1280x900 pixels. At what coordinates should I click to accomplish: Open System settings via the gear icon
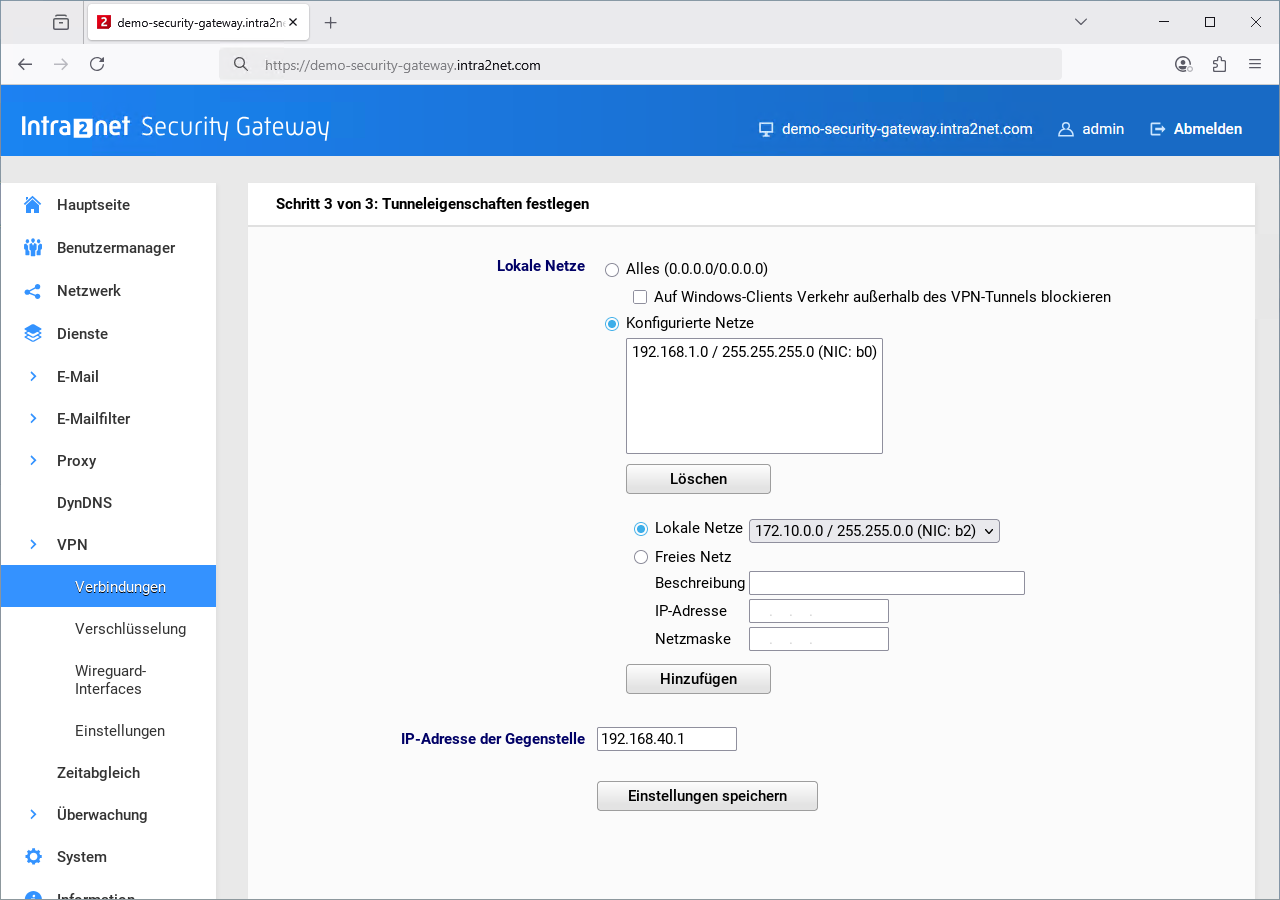tap(31, 856)
